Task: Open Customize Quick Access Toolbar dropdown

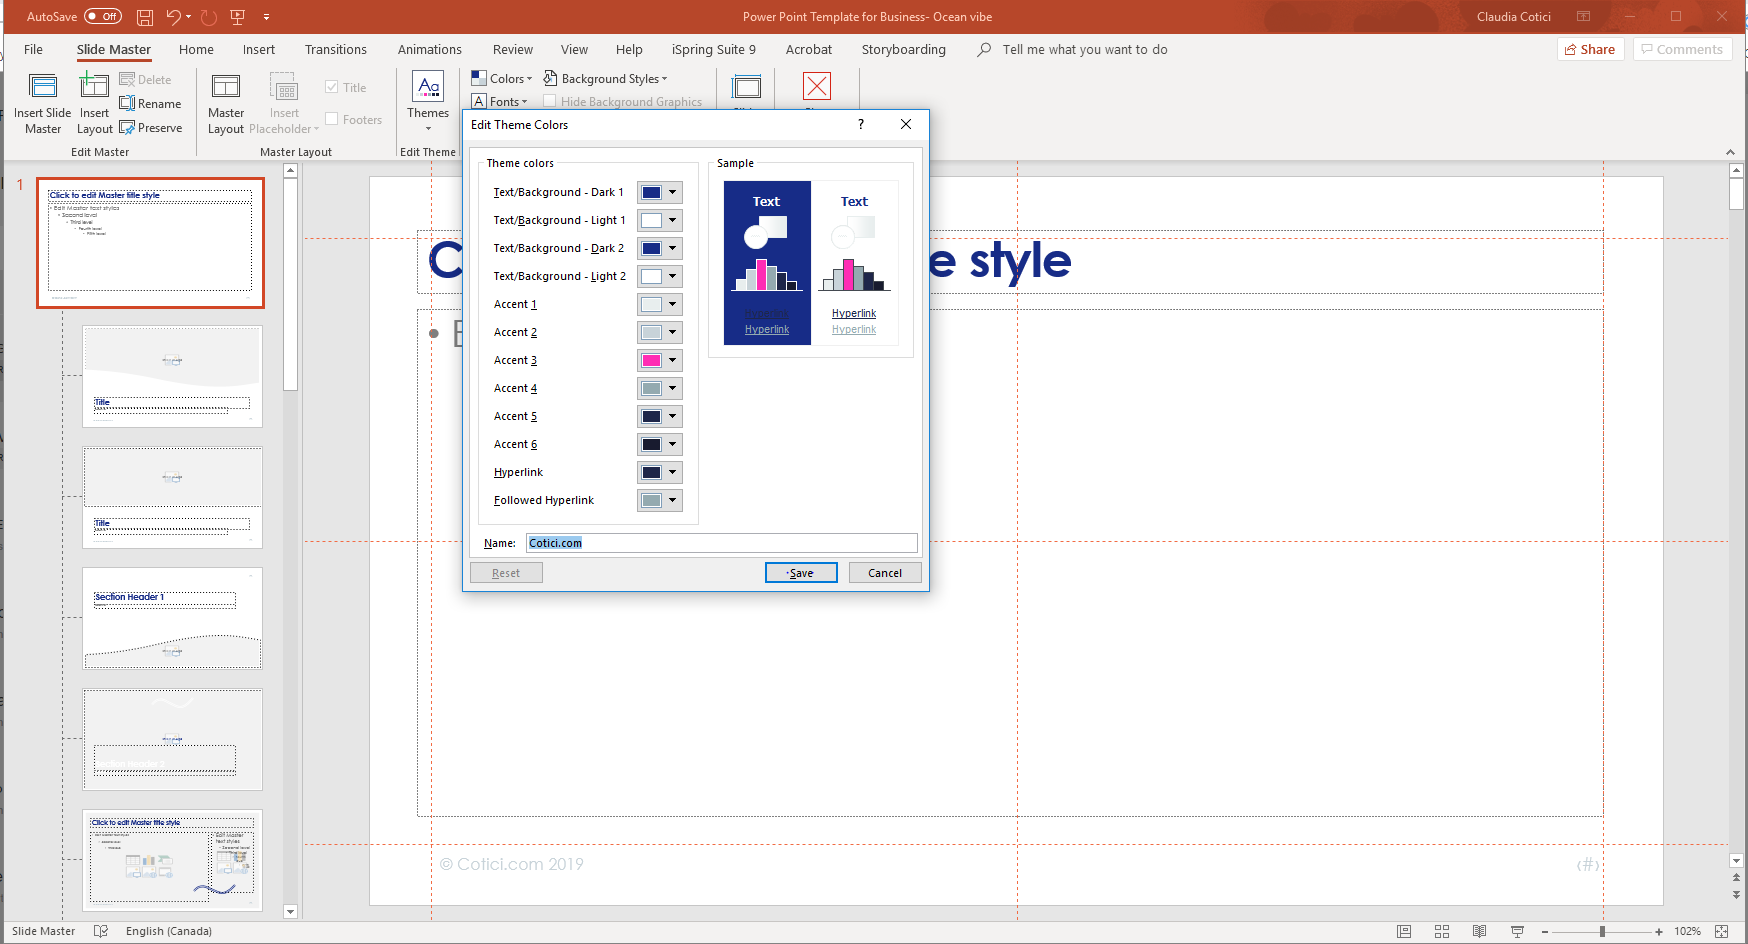Action: coord(266,17)
